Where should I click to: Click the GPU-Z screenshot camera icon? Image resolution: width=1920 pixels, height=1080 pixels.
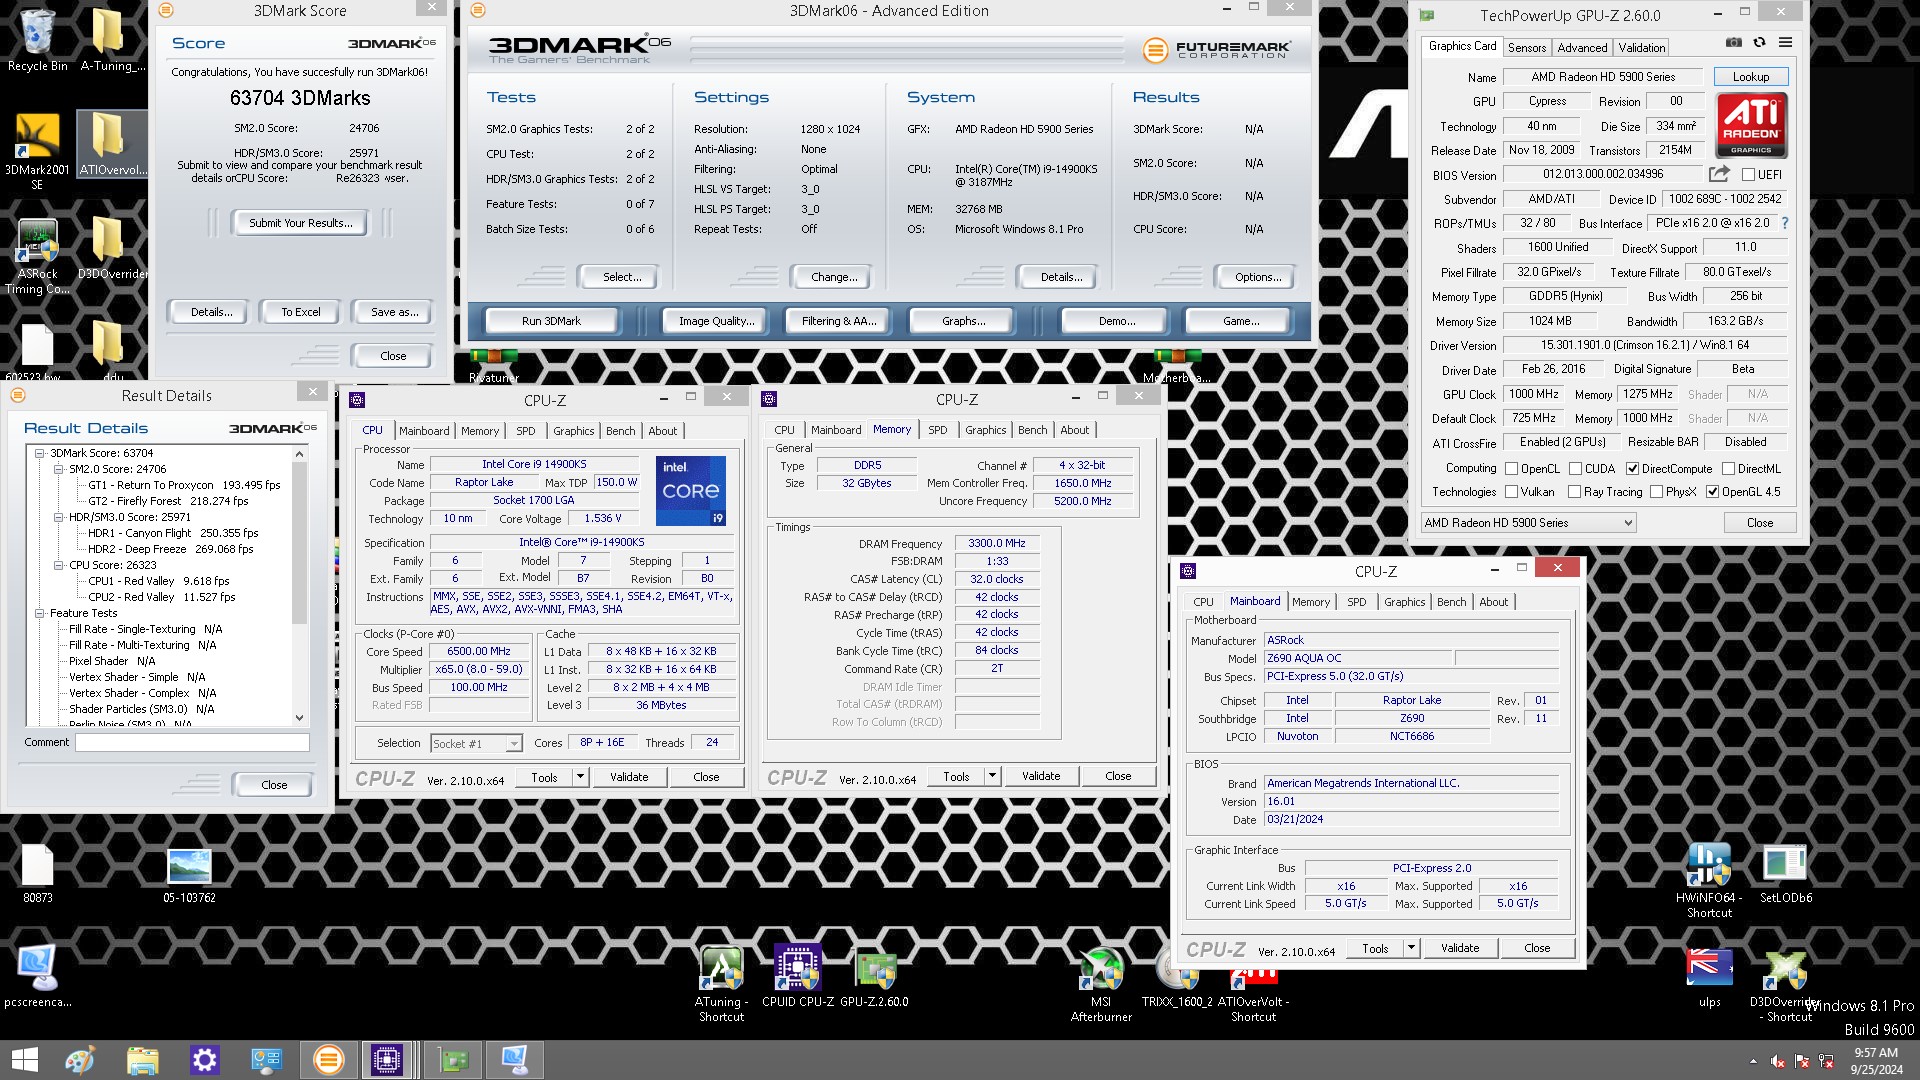click(x=1734, y=43)
